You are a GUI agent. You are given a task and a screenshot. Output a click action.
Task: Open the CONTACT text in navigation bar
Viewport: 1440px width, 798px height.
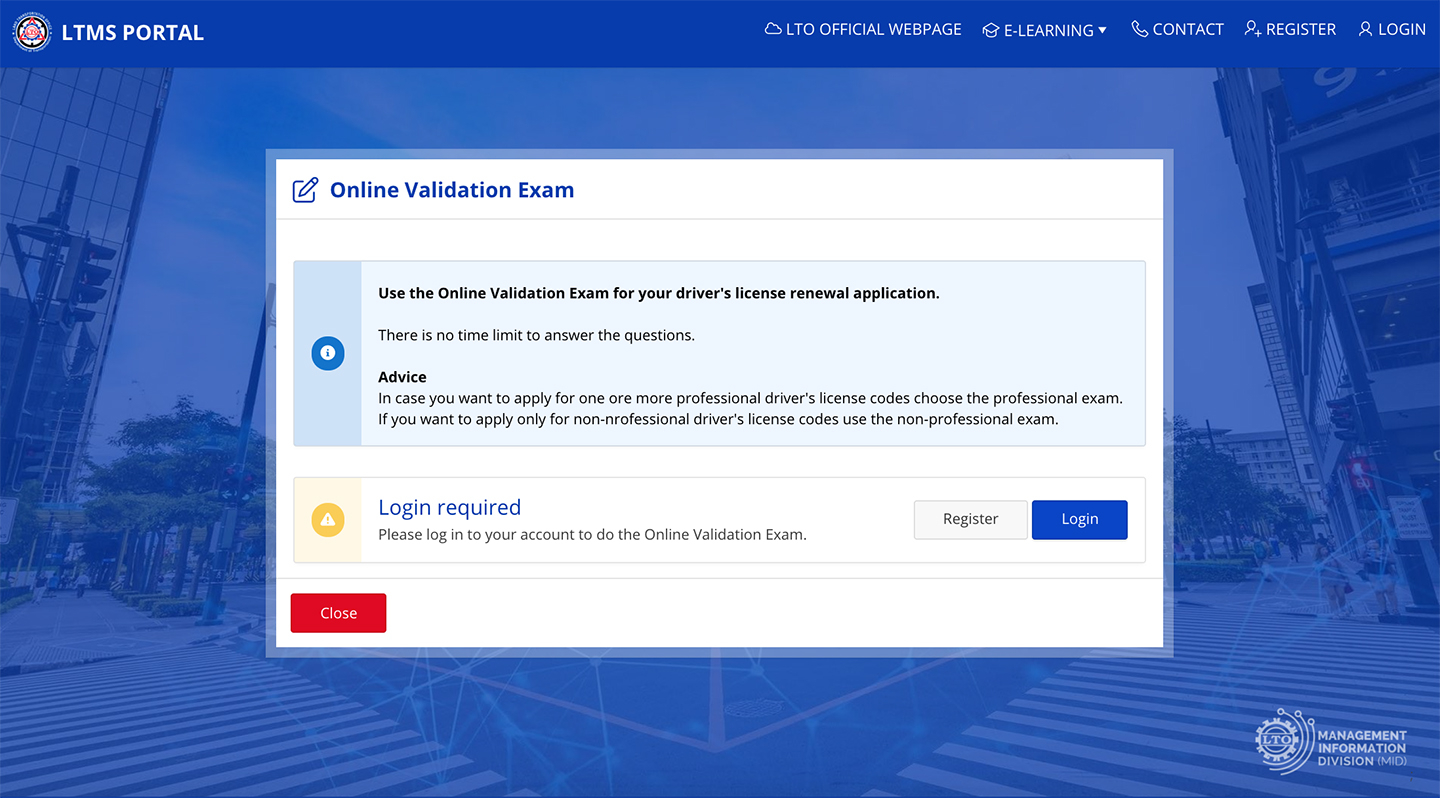click(x=1187, y=30)
